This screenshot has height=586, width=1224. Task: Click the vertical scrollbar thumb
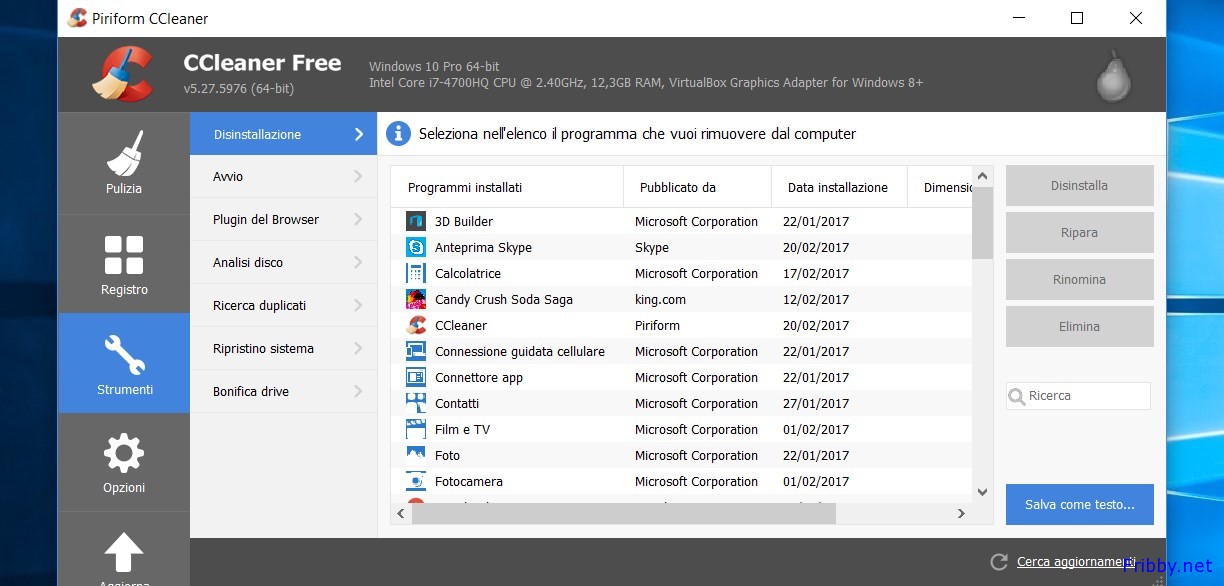(983, 223)
